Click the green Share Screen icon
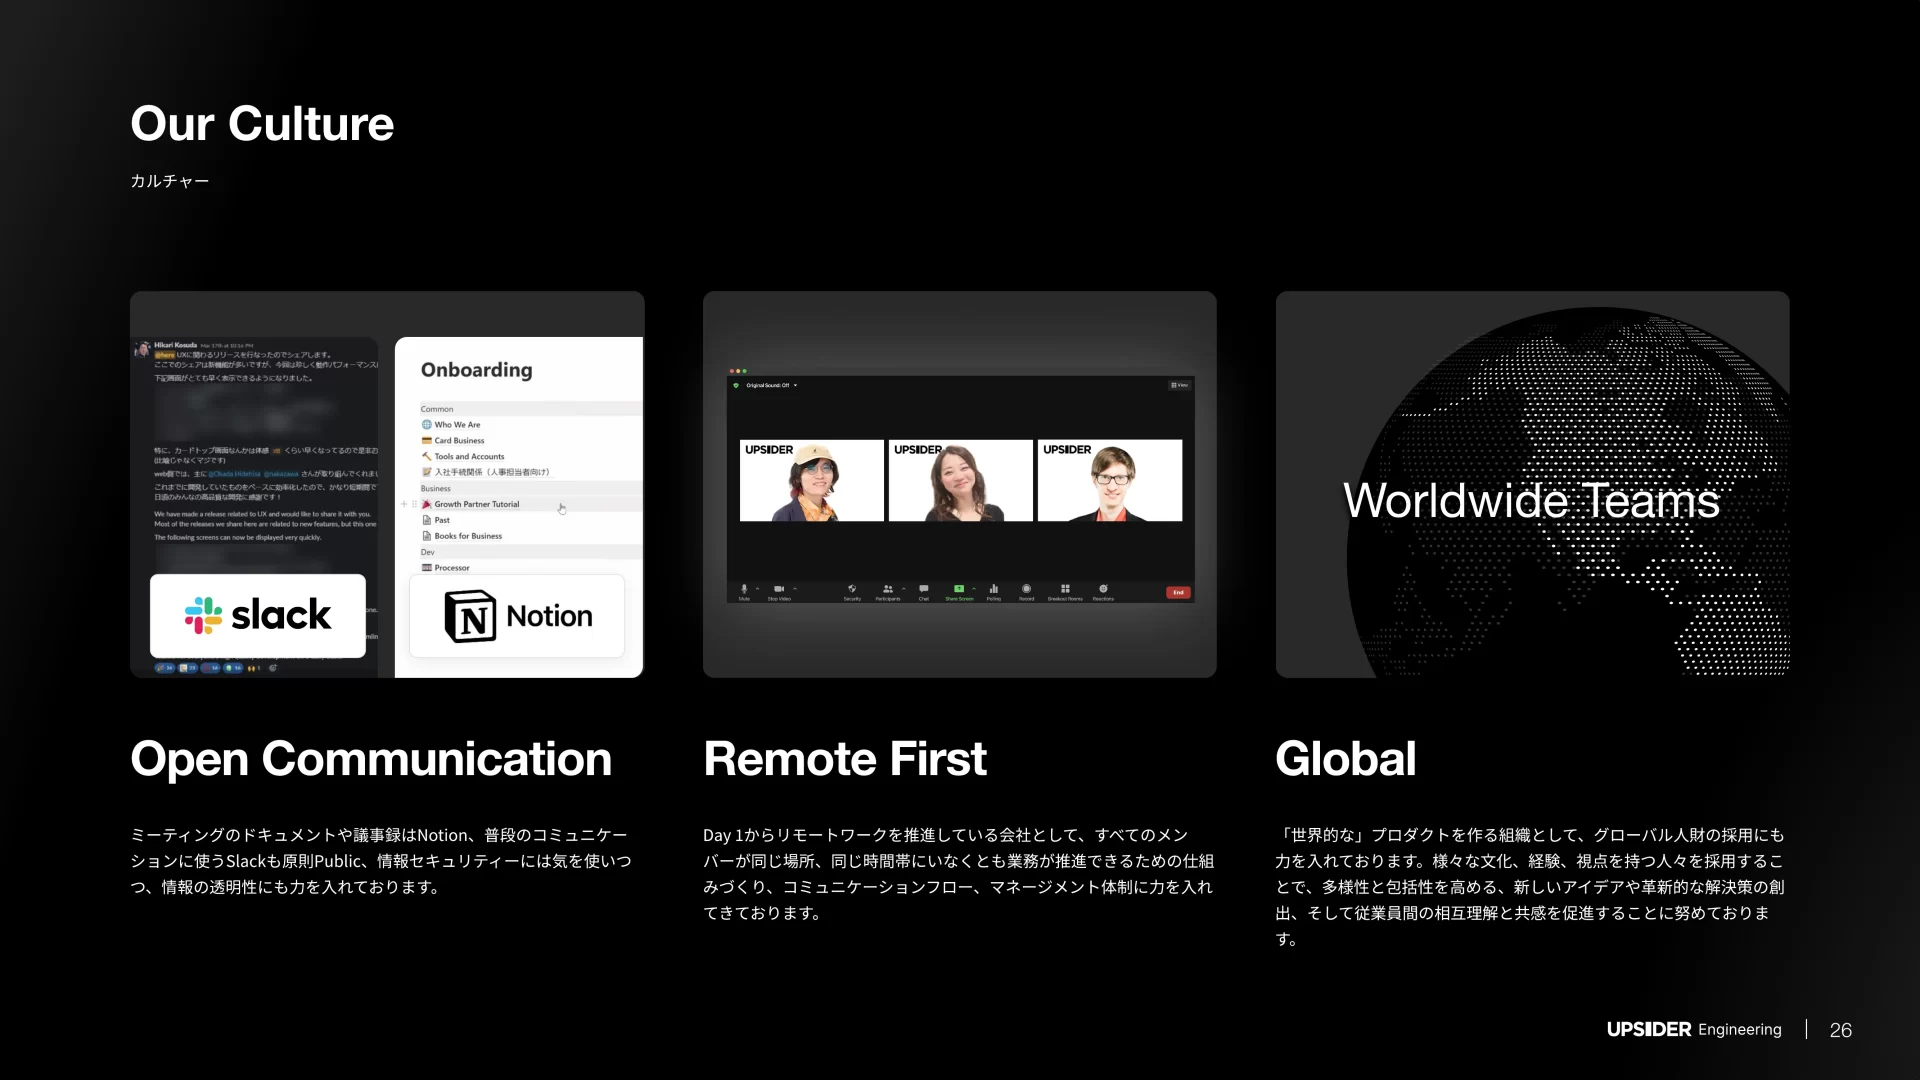This screenshot has width=1920, height=1080. [958, 589]
